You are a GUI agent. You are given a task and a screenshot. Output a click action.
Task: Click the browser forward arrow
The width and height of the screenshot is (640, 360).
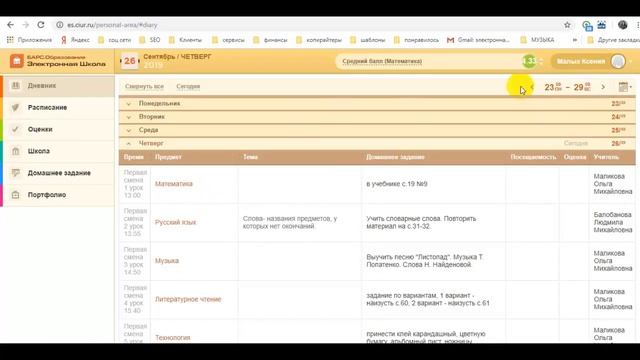26,25
